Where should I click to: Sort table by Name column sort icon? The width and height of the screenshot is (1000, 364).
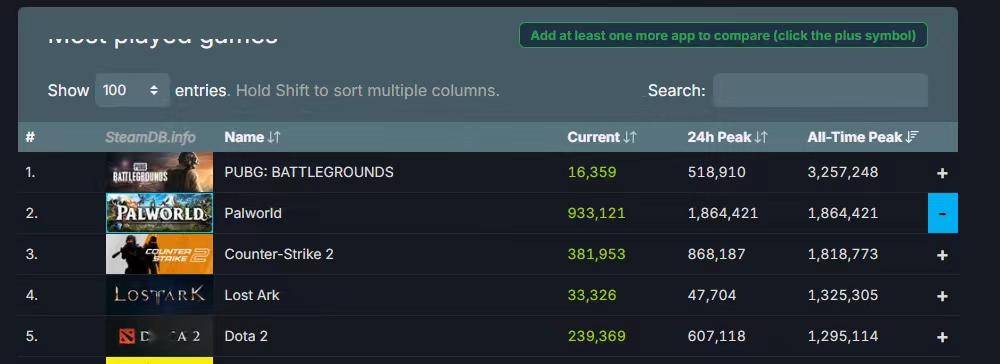pyautogui.click(x=274, y=137)
